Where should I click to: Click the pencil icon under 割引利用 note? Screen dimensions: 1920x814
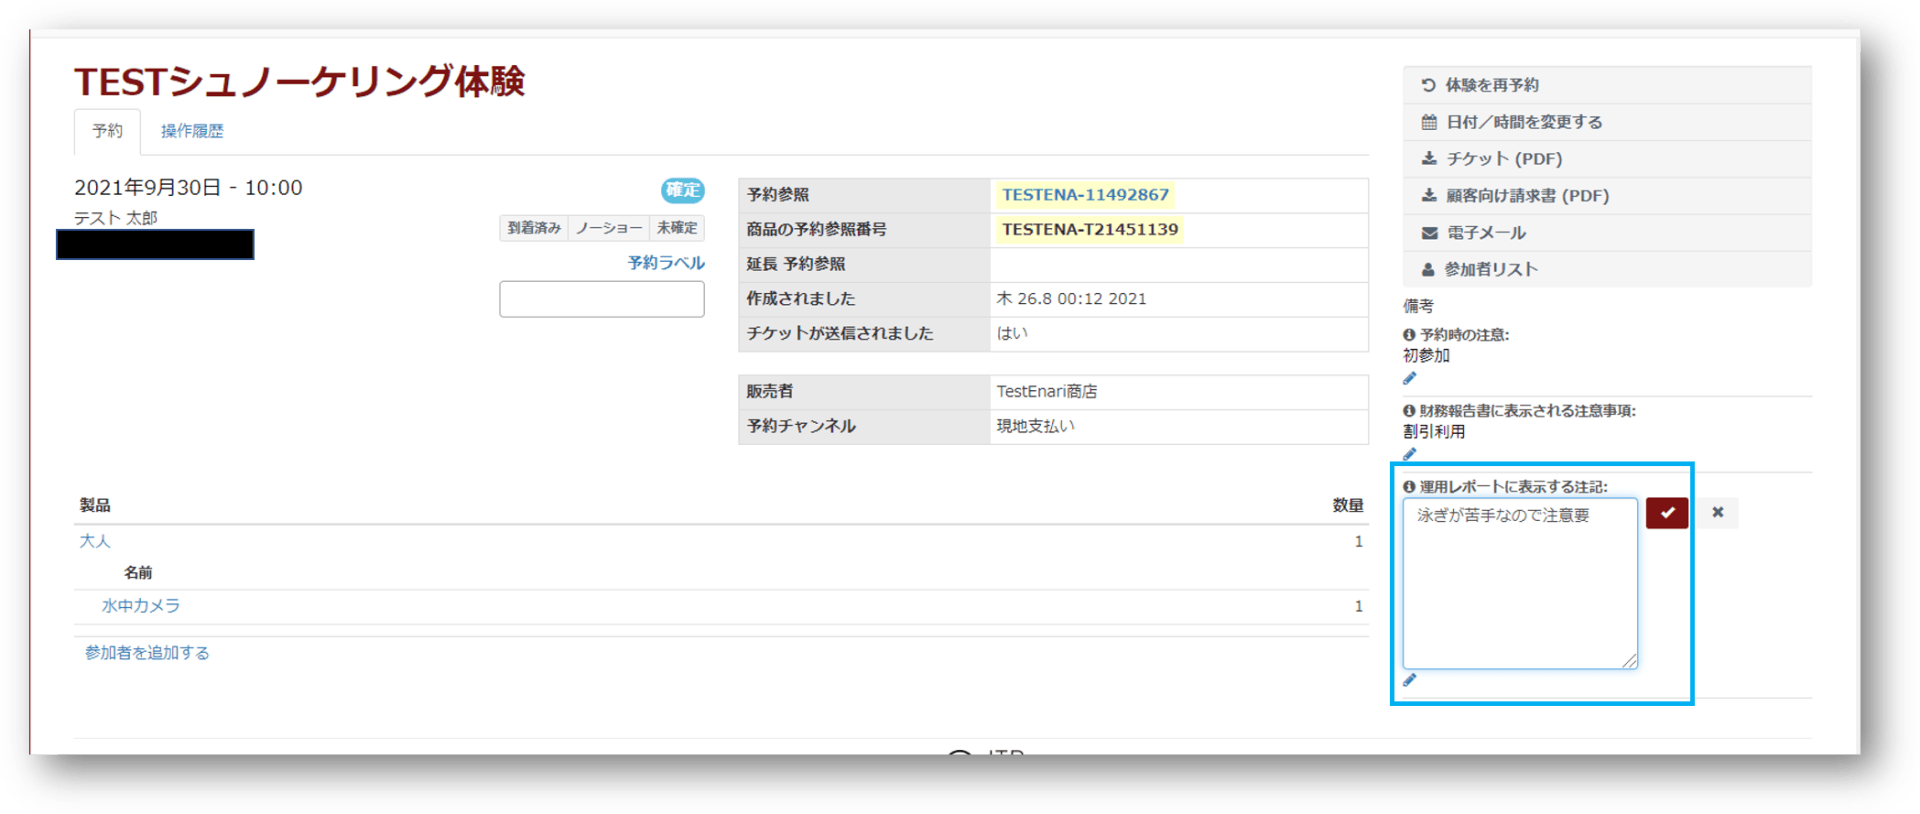click(1409, 455)
